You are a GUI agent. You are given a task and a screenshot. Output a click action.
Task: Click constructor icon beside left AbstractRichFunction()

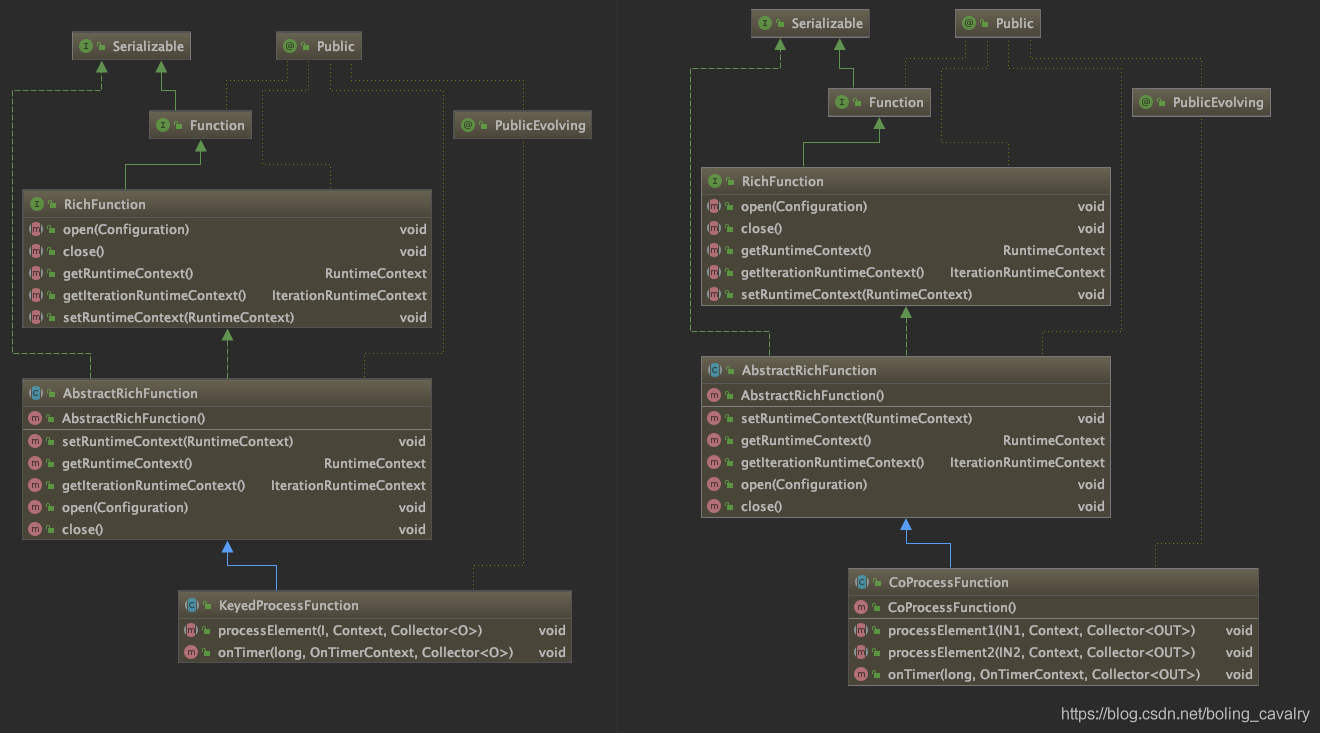tap(36, 418)
